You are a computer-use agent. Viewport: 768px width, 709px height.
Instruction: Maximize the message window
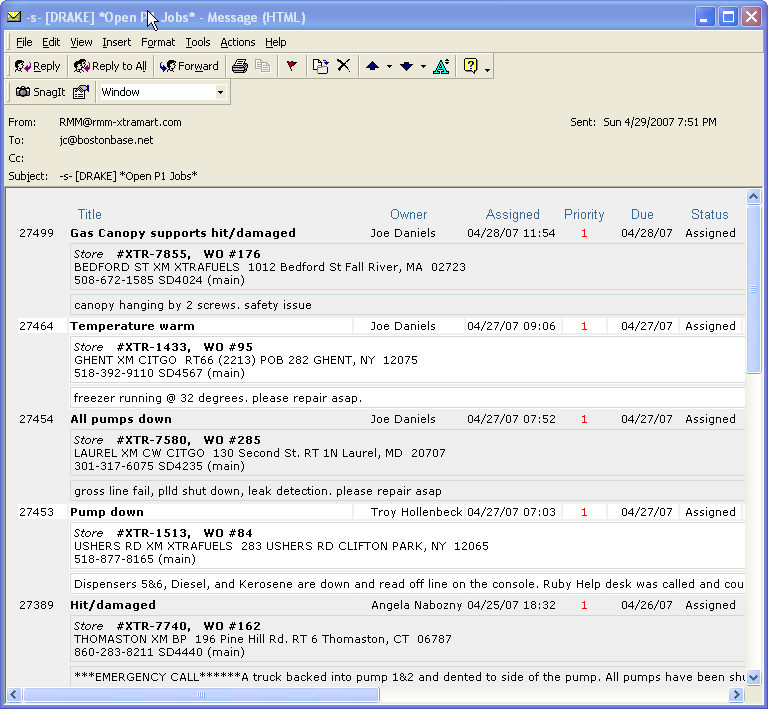tap(728, 17)
